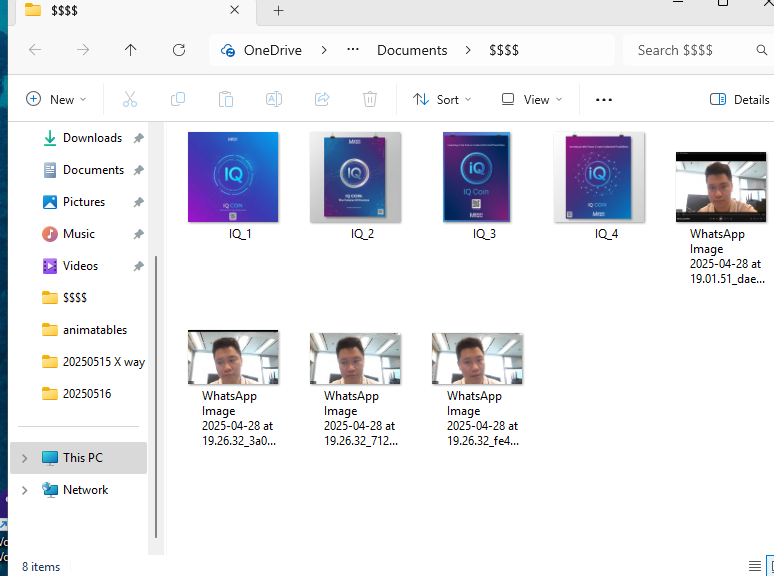Viewport: 774px width, 576px height.
Task: Click Documents in the address breadcrumb
Action: click(x=411, y=50)
